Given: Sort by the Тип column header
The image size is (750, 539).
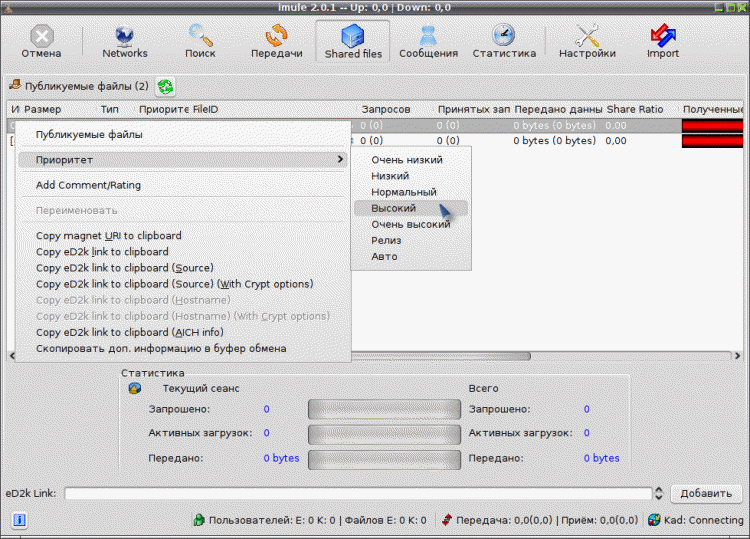Looking at the screenshot, I should (110, 110).
